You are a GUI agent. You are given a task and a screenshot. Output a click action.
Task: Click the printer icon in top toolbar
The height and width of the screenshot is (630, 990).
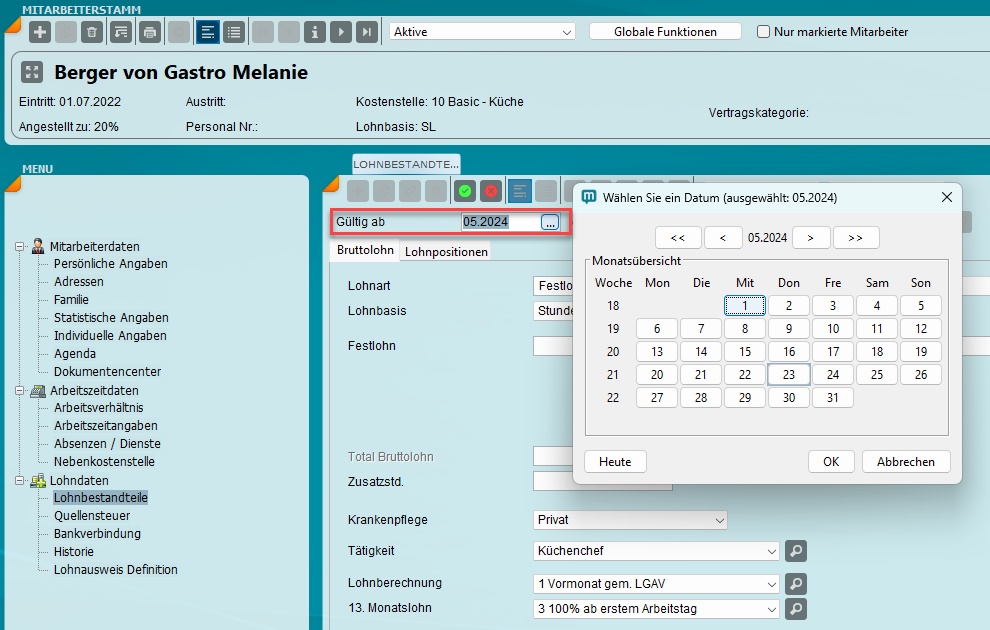(149, 32)
